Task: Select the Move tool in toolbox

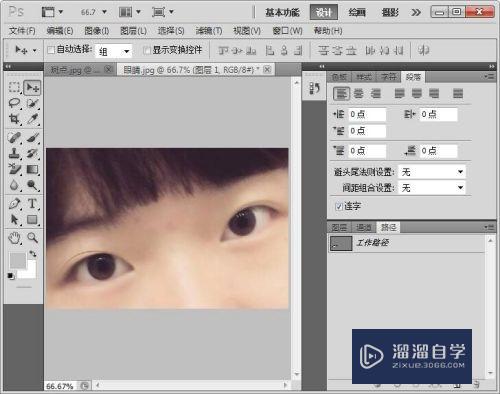Action: coord(32,88)
